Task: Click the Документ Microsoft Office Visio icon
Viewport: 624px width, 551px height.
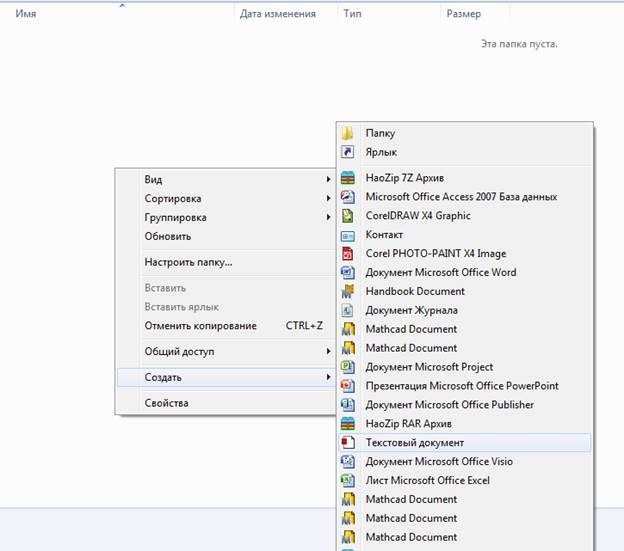Action: [x=348, y=461]
